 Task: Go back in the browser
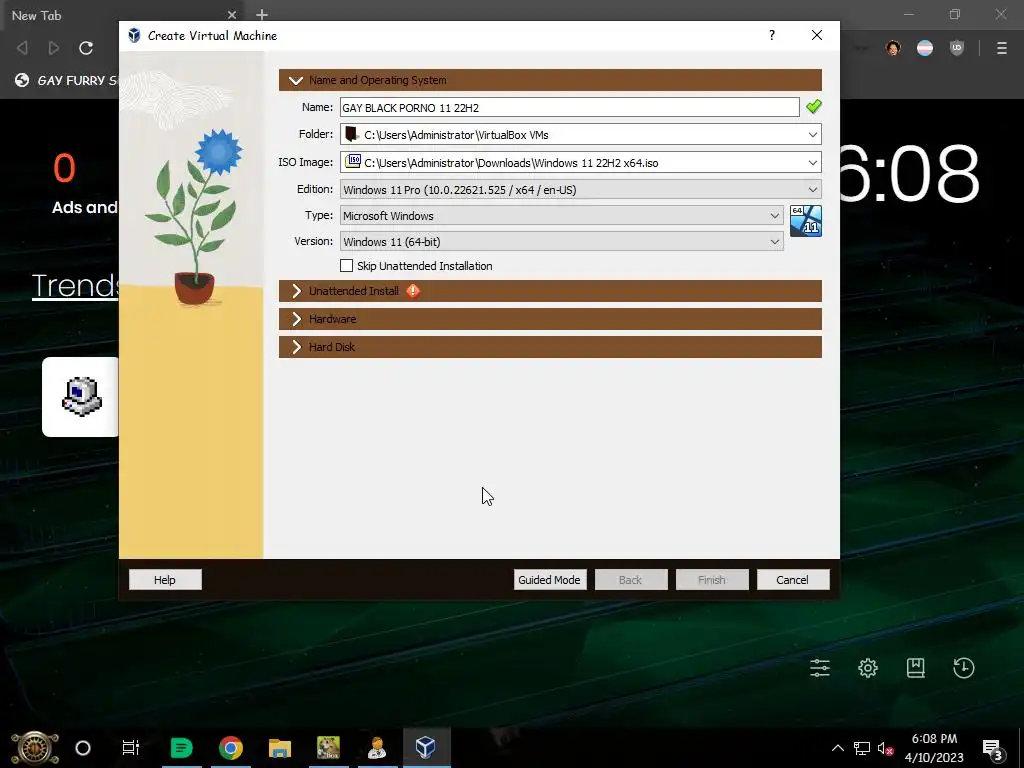coord(22,48)
